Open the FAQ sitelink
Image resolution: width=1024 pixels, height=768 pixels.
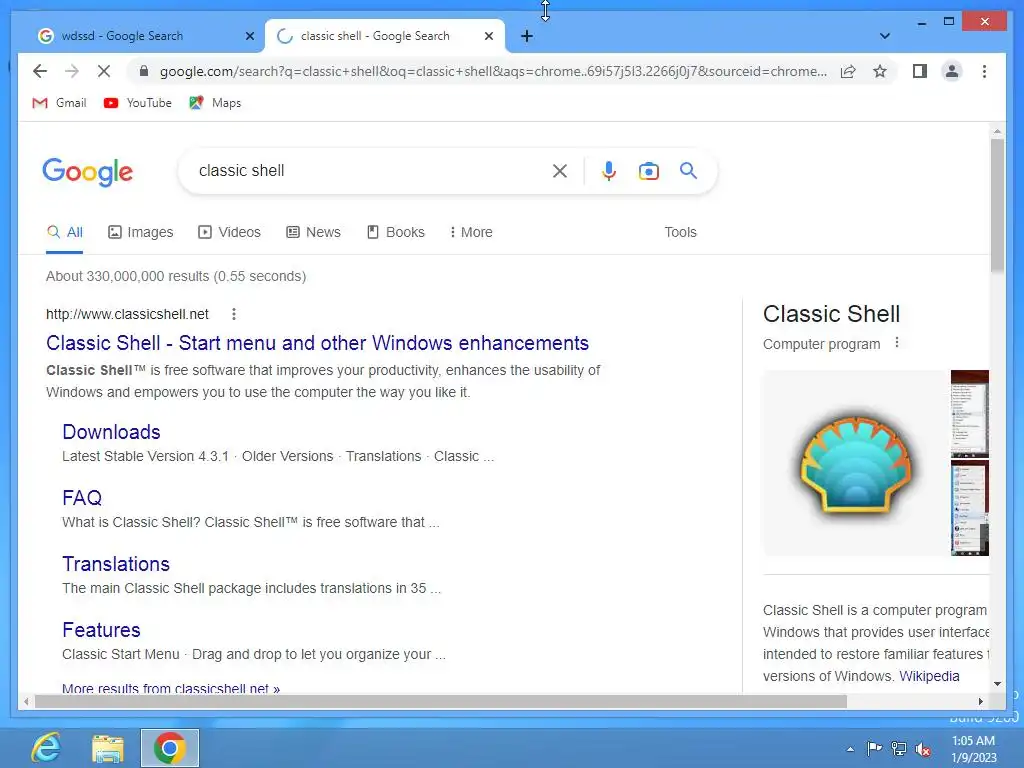[82, 498]
